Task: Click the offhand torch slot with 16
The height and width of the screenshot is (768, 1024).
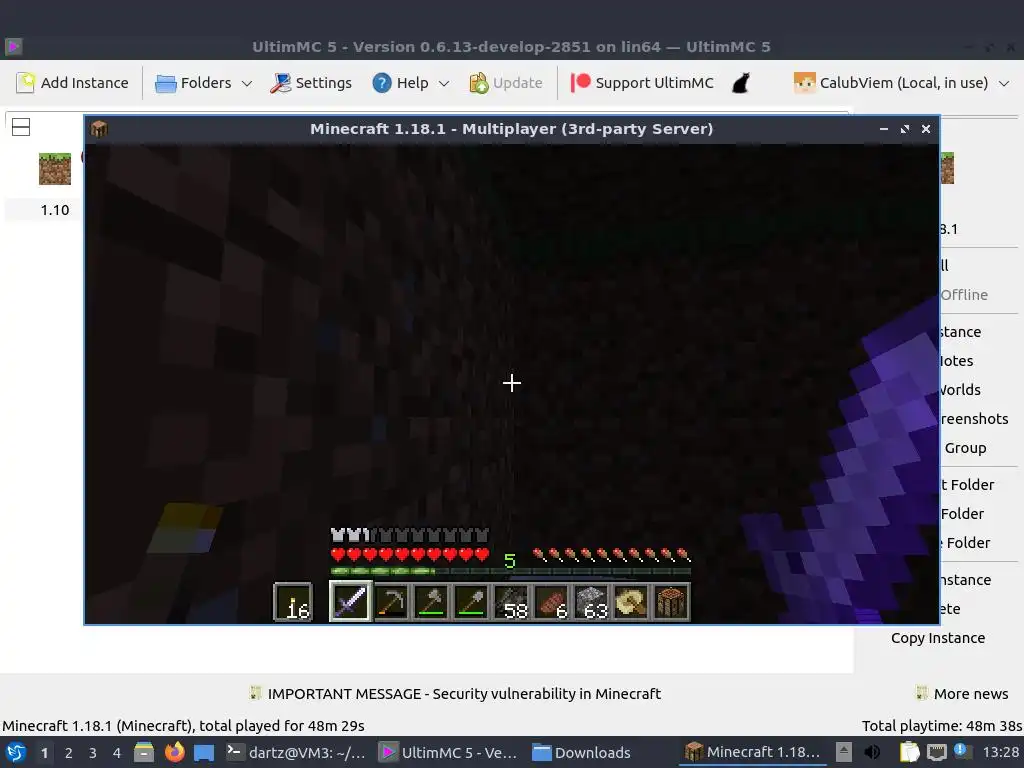Action: pyautogui.click(x=293, y=601)
